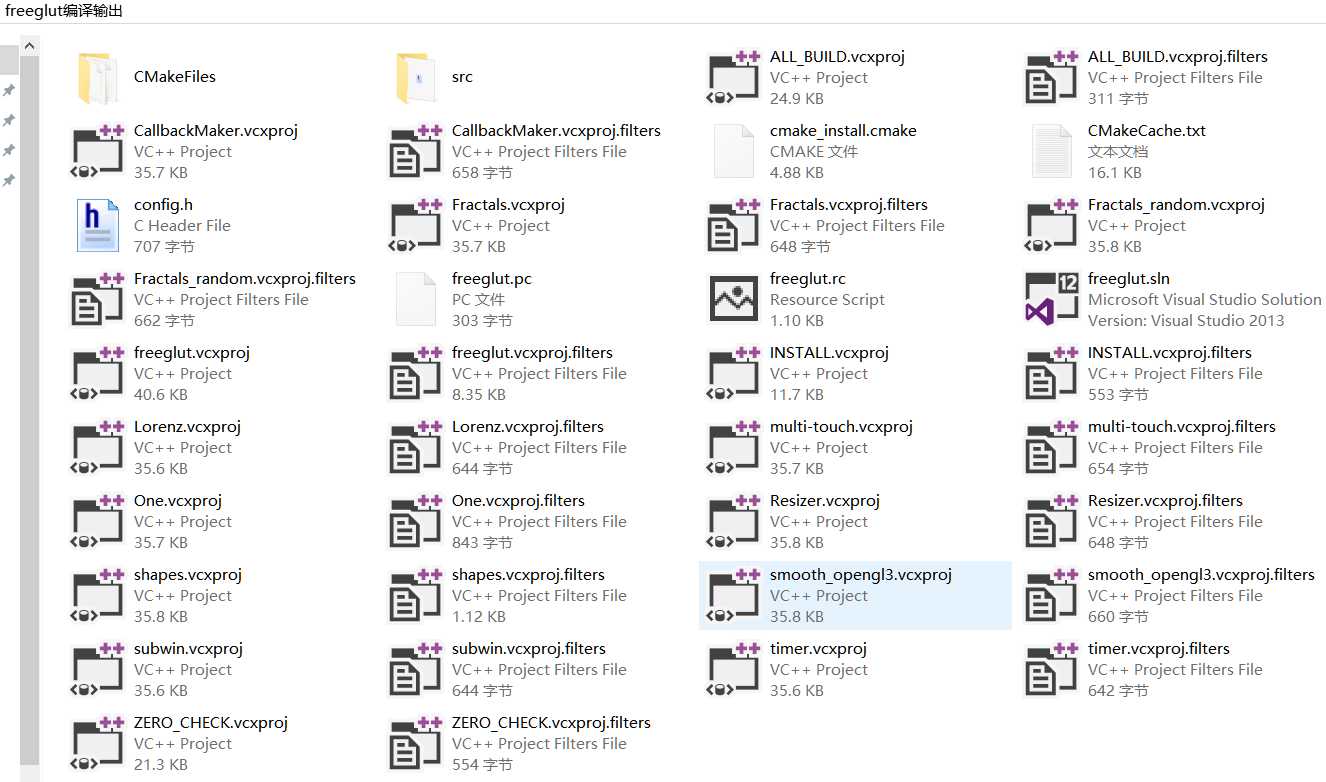Select the Fractals.vcxproj project icon

pos(416,226)
